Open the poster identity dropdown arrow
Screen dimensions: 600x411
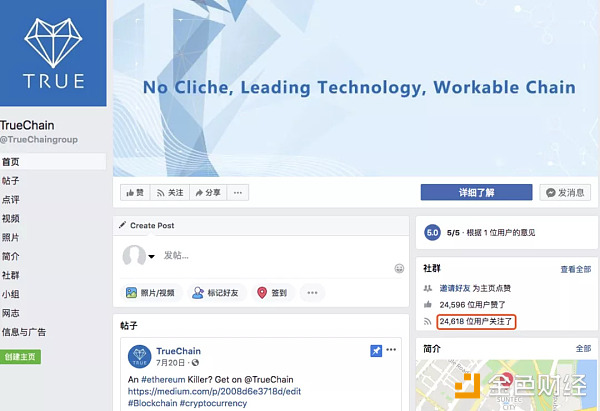[152, 256]
